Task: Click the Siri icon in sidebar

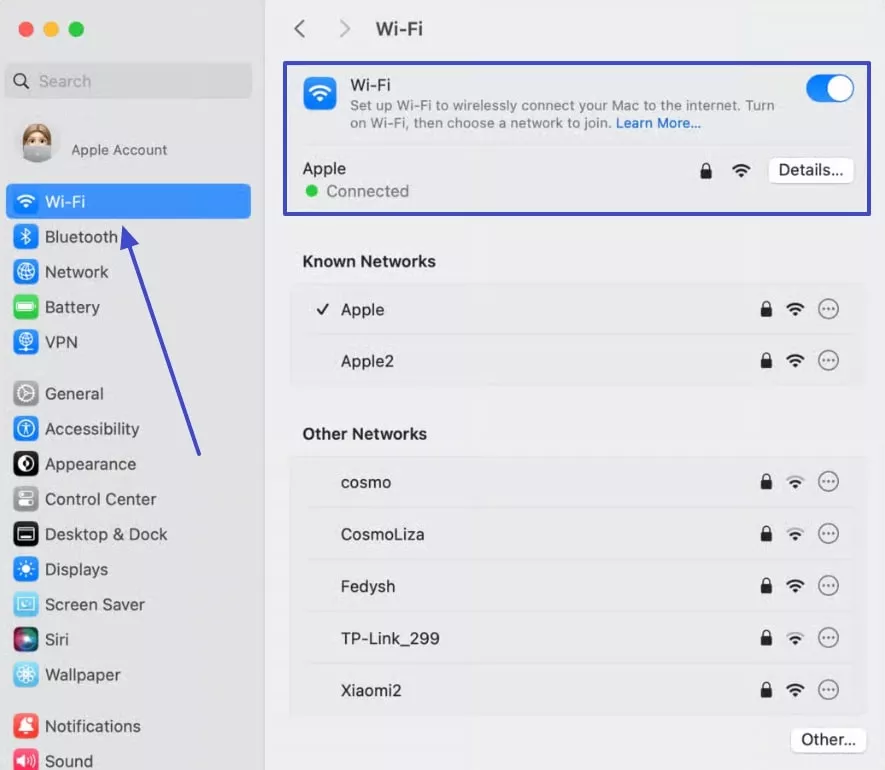Action: coord(26,640)
